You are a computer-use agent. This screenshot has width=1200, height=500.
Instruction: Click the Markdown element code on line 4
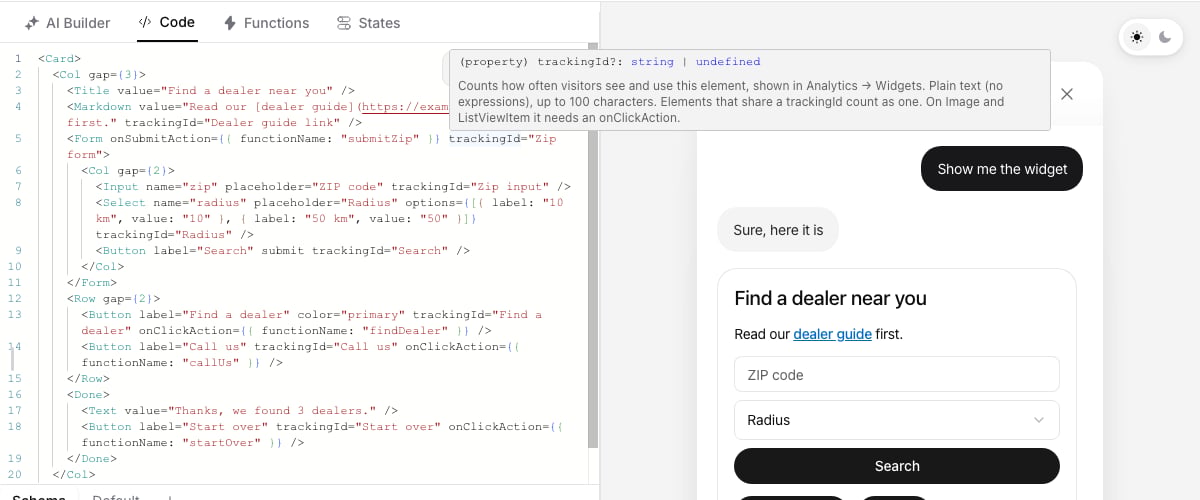[258, 106]
